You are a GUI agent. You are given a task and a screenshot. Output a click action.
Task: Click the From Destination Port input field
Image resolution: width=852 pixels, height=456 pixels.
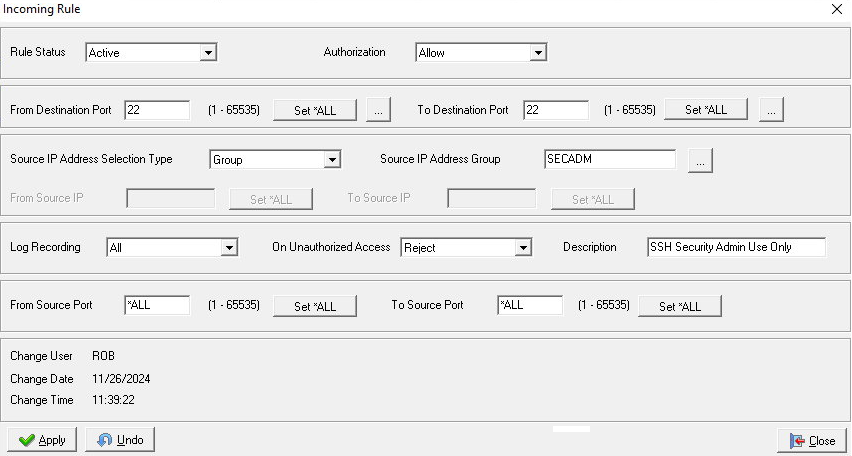157,110
